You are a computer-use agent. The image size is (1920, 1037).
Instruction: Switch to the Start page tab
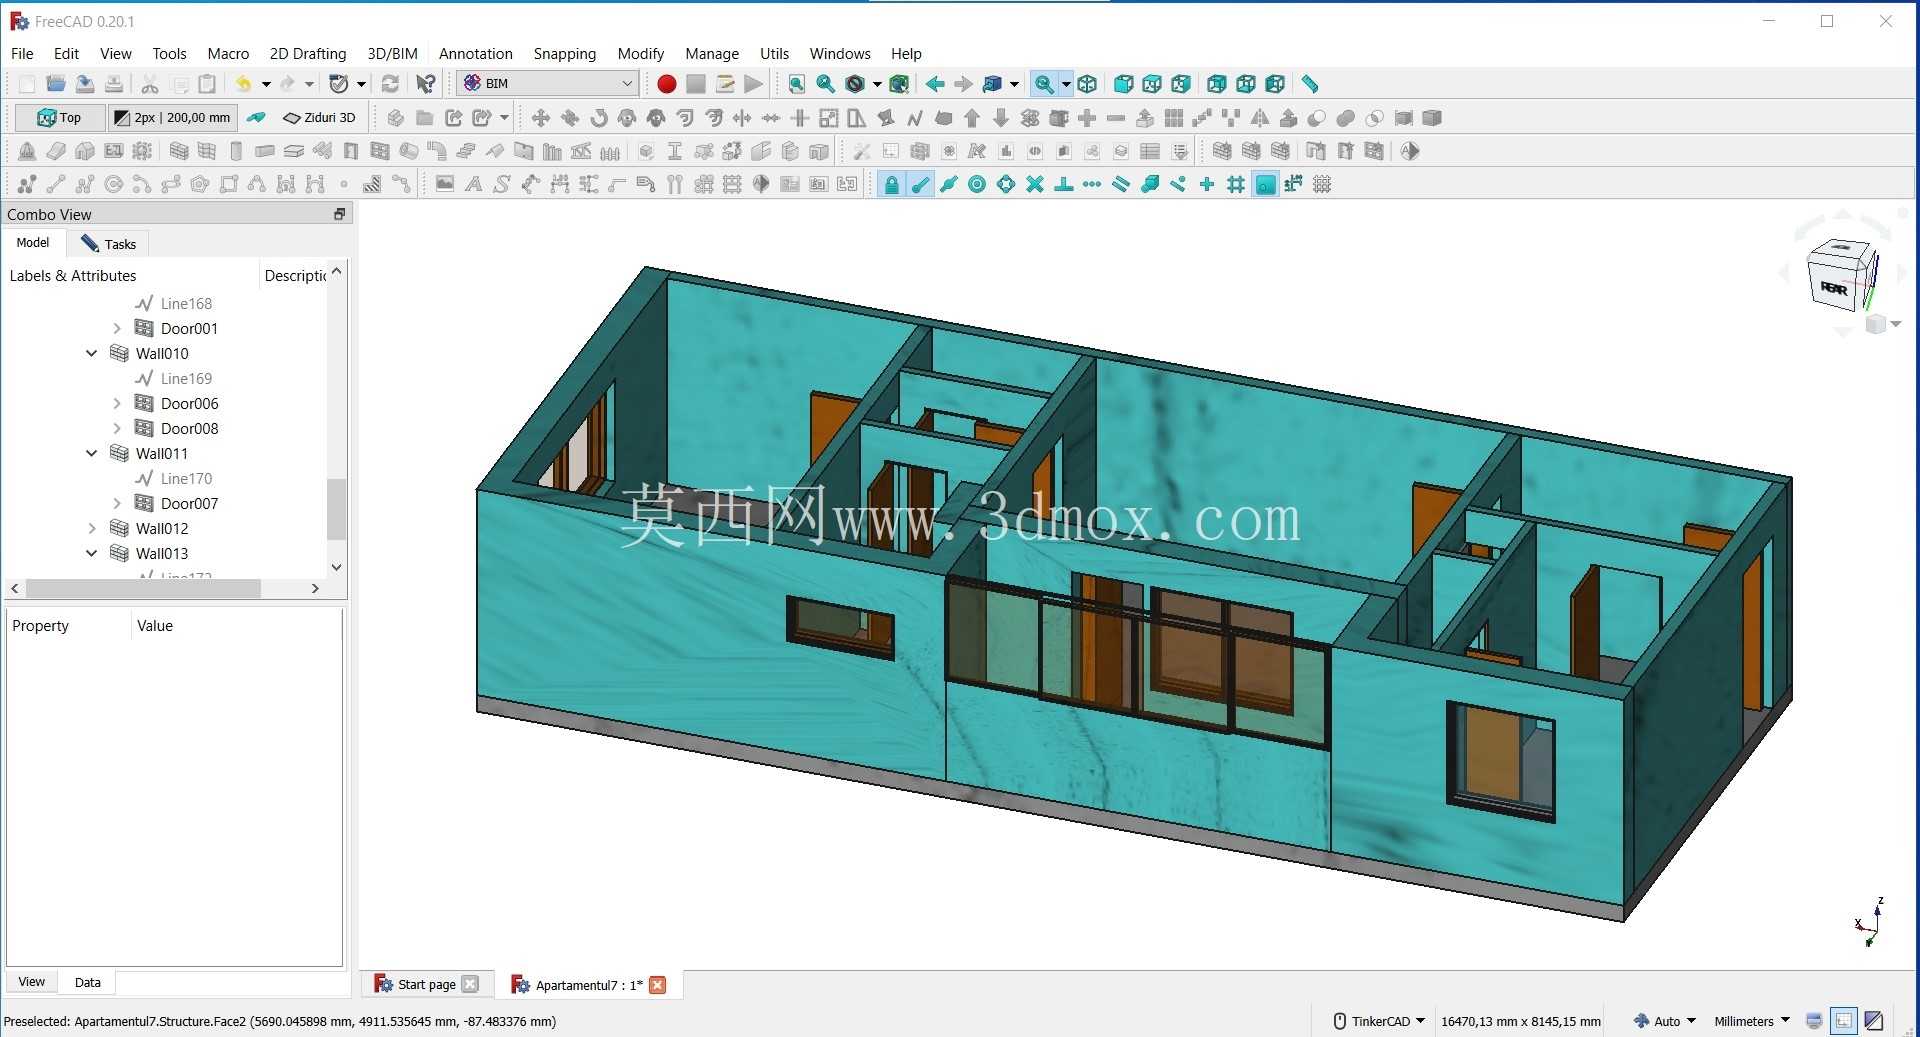[x=426, y=984]
